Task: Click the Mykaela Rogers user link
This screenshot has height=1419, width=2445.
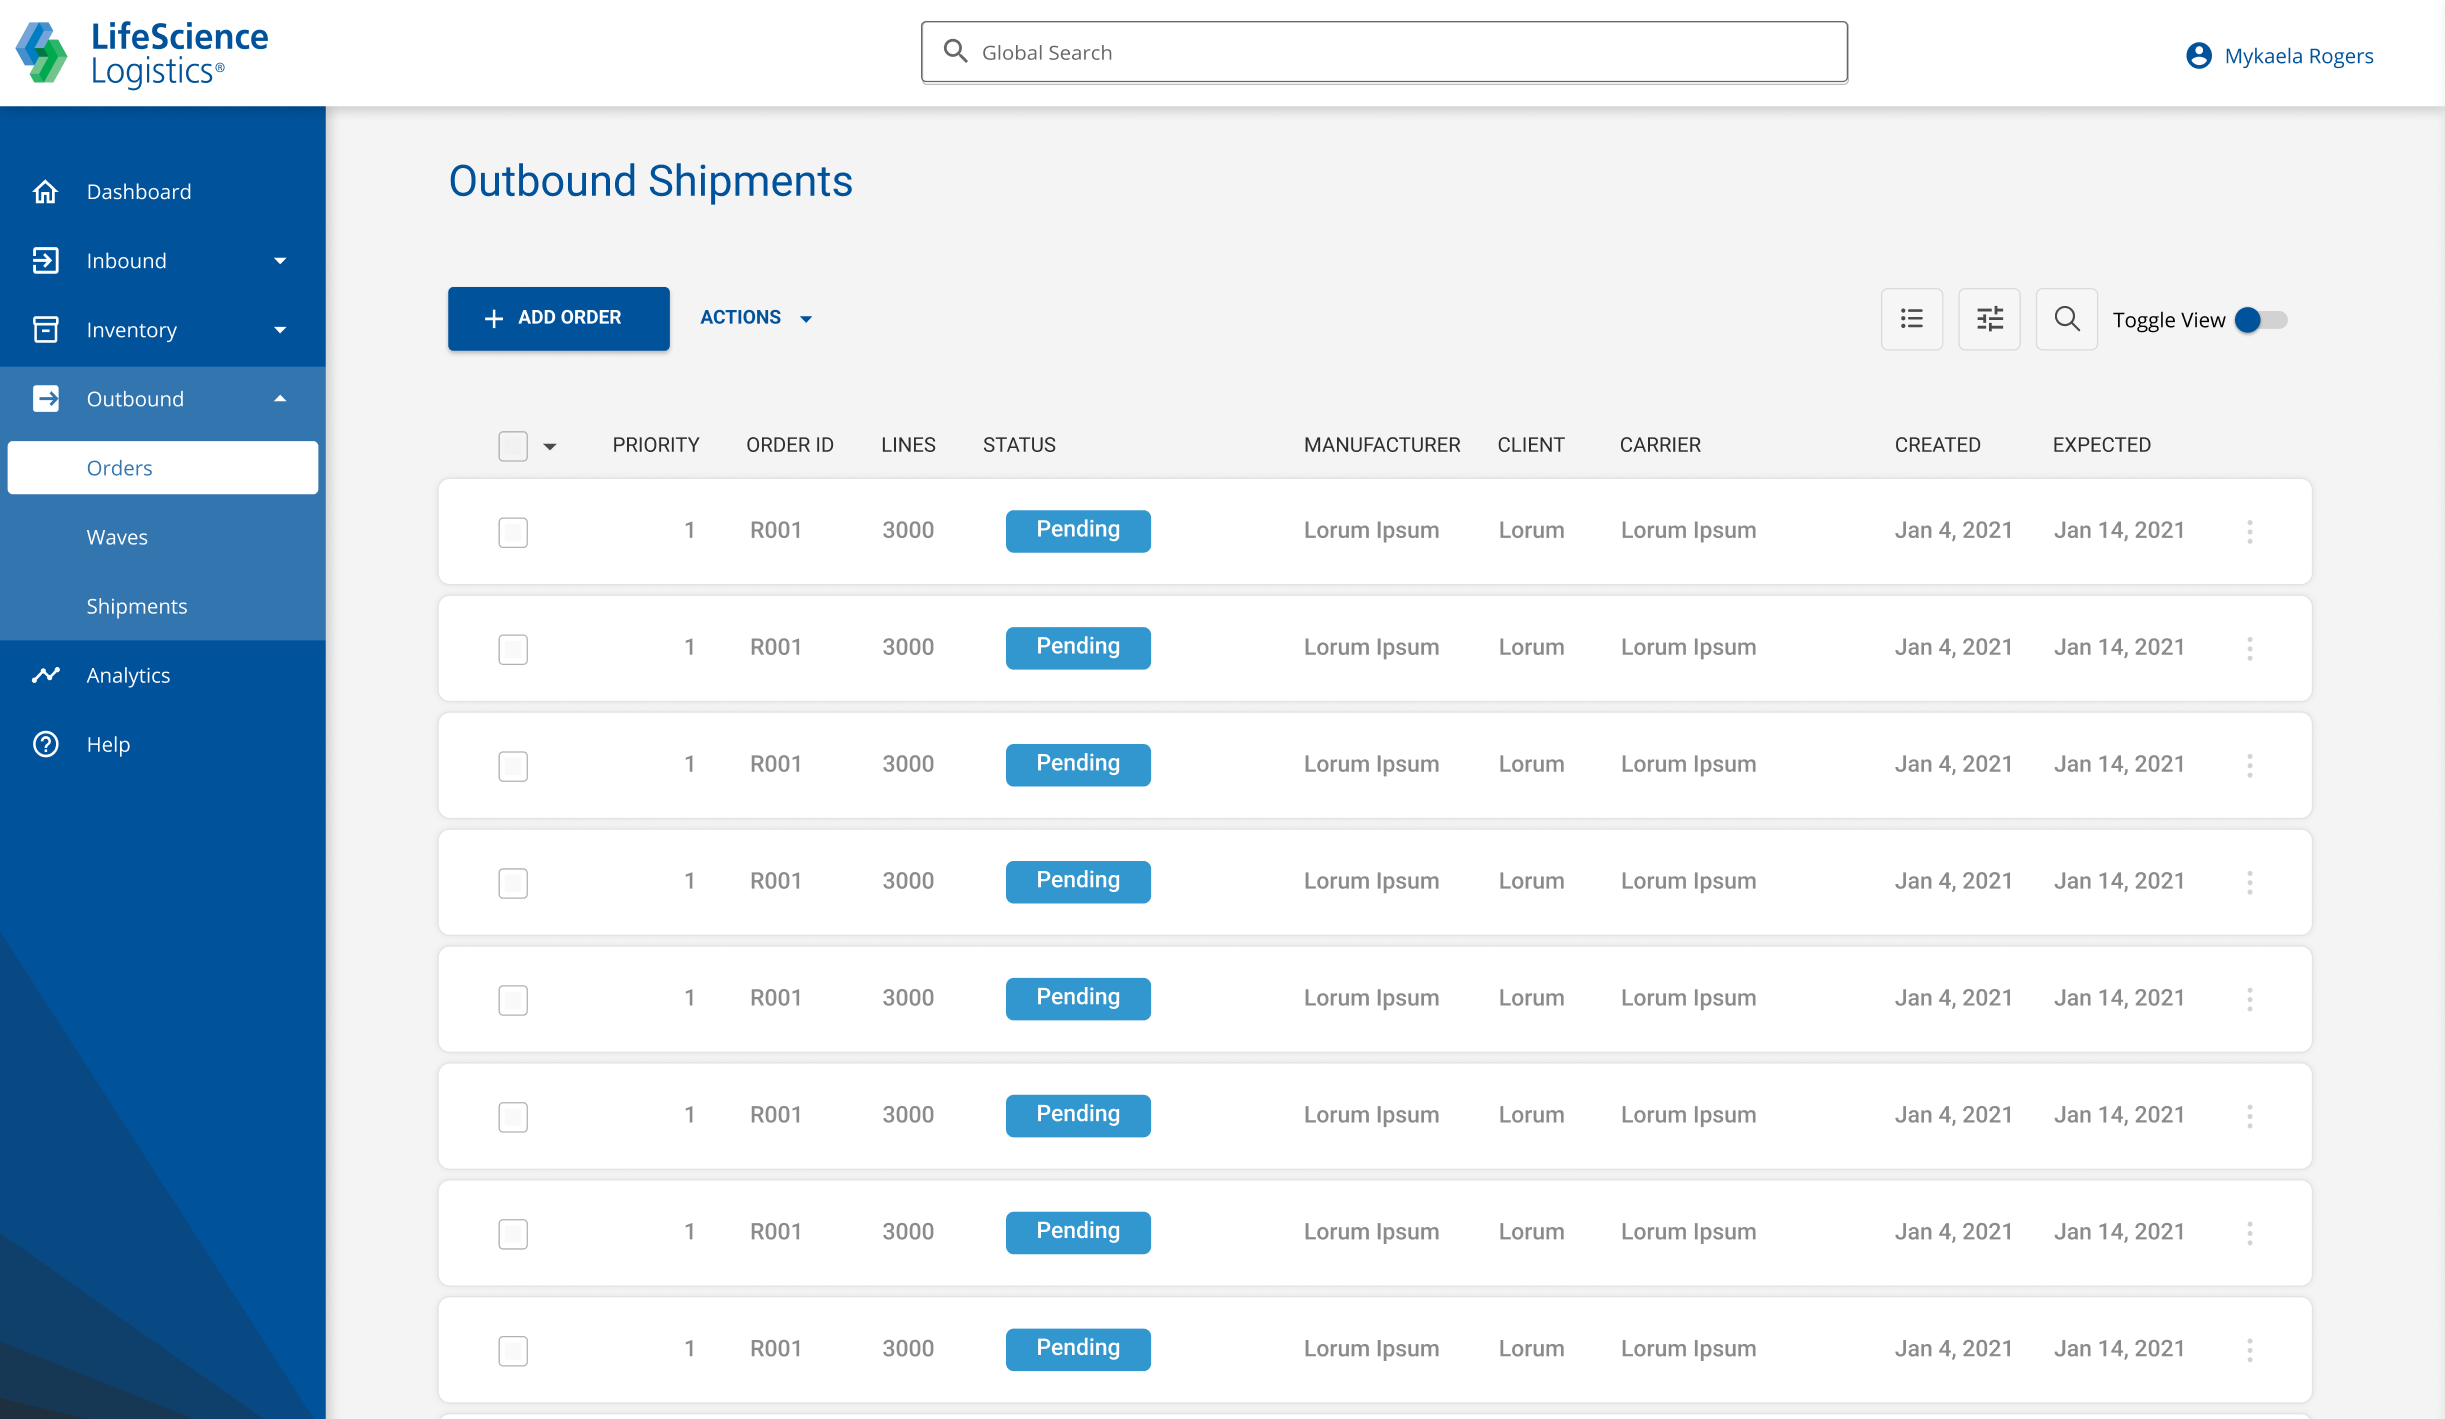Action: [x=2298, y=56]
